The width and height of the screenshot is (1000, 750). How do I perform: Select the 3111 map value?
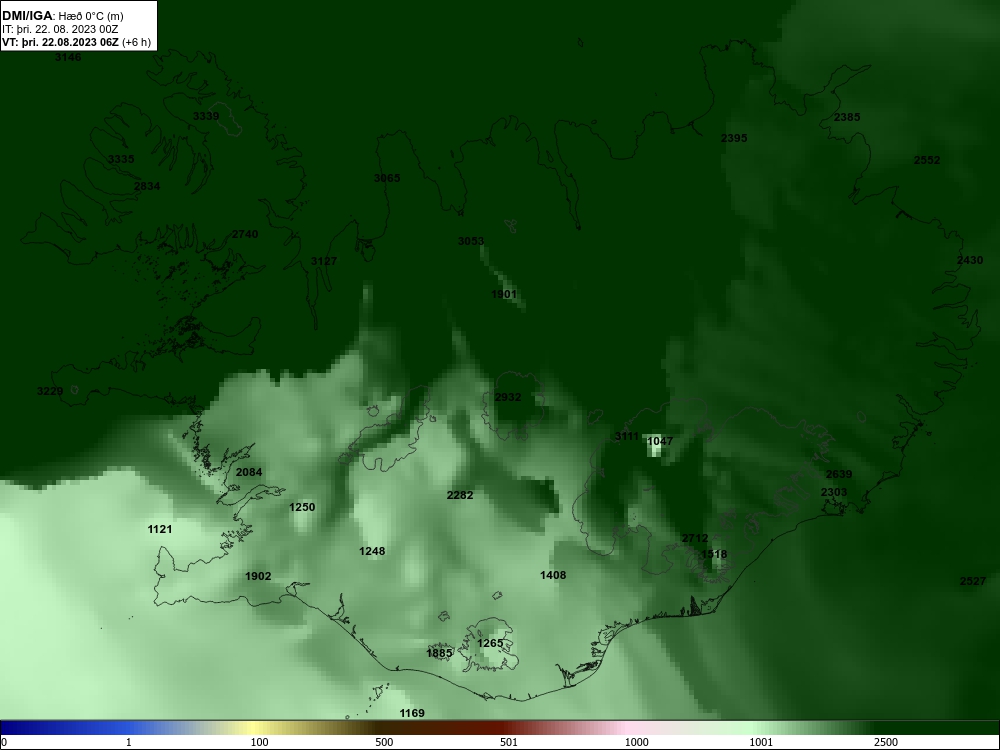(x=626, y=436)
